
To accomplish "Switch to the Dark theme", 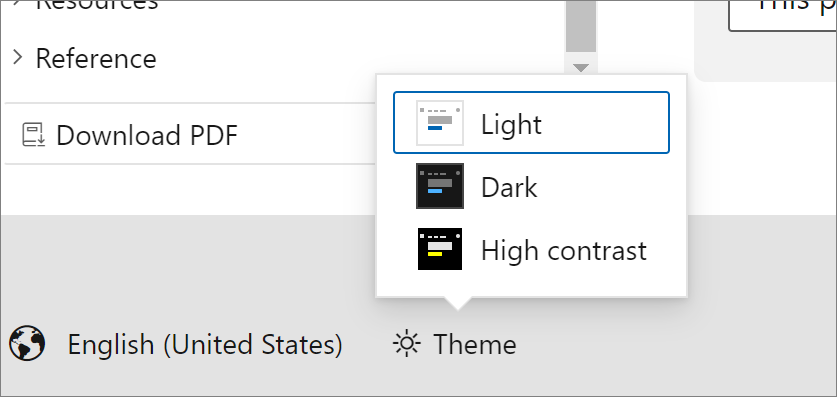I will [531, 186].
